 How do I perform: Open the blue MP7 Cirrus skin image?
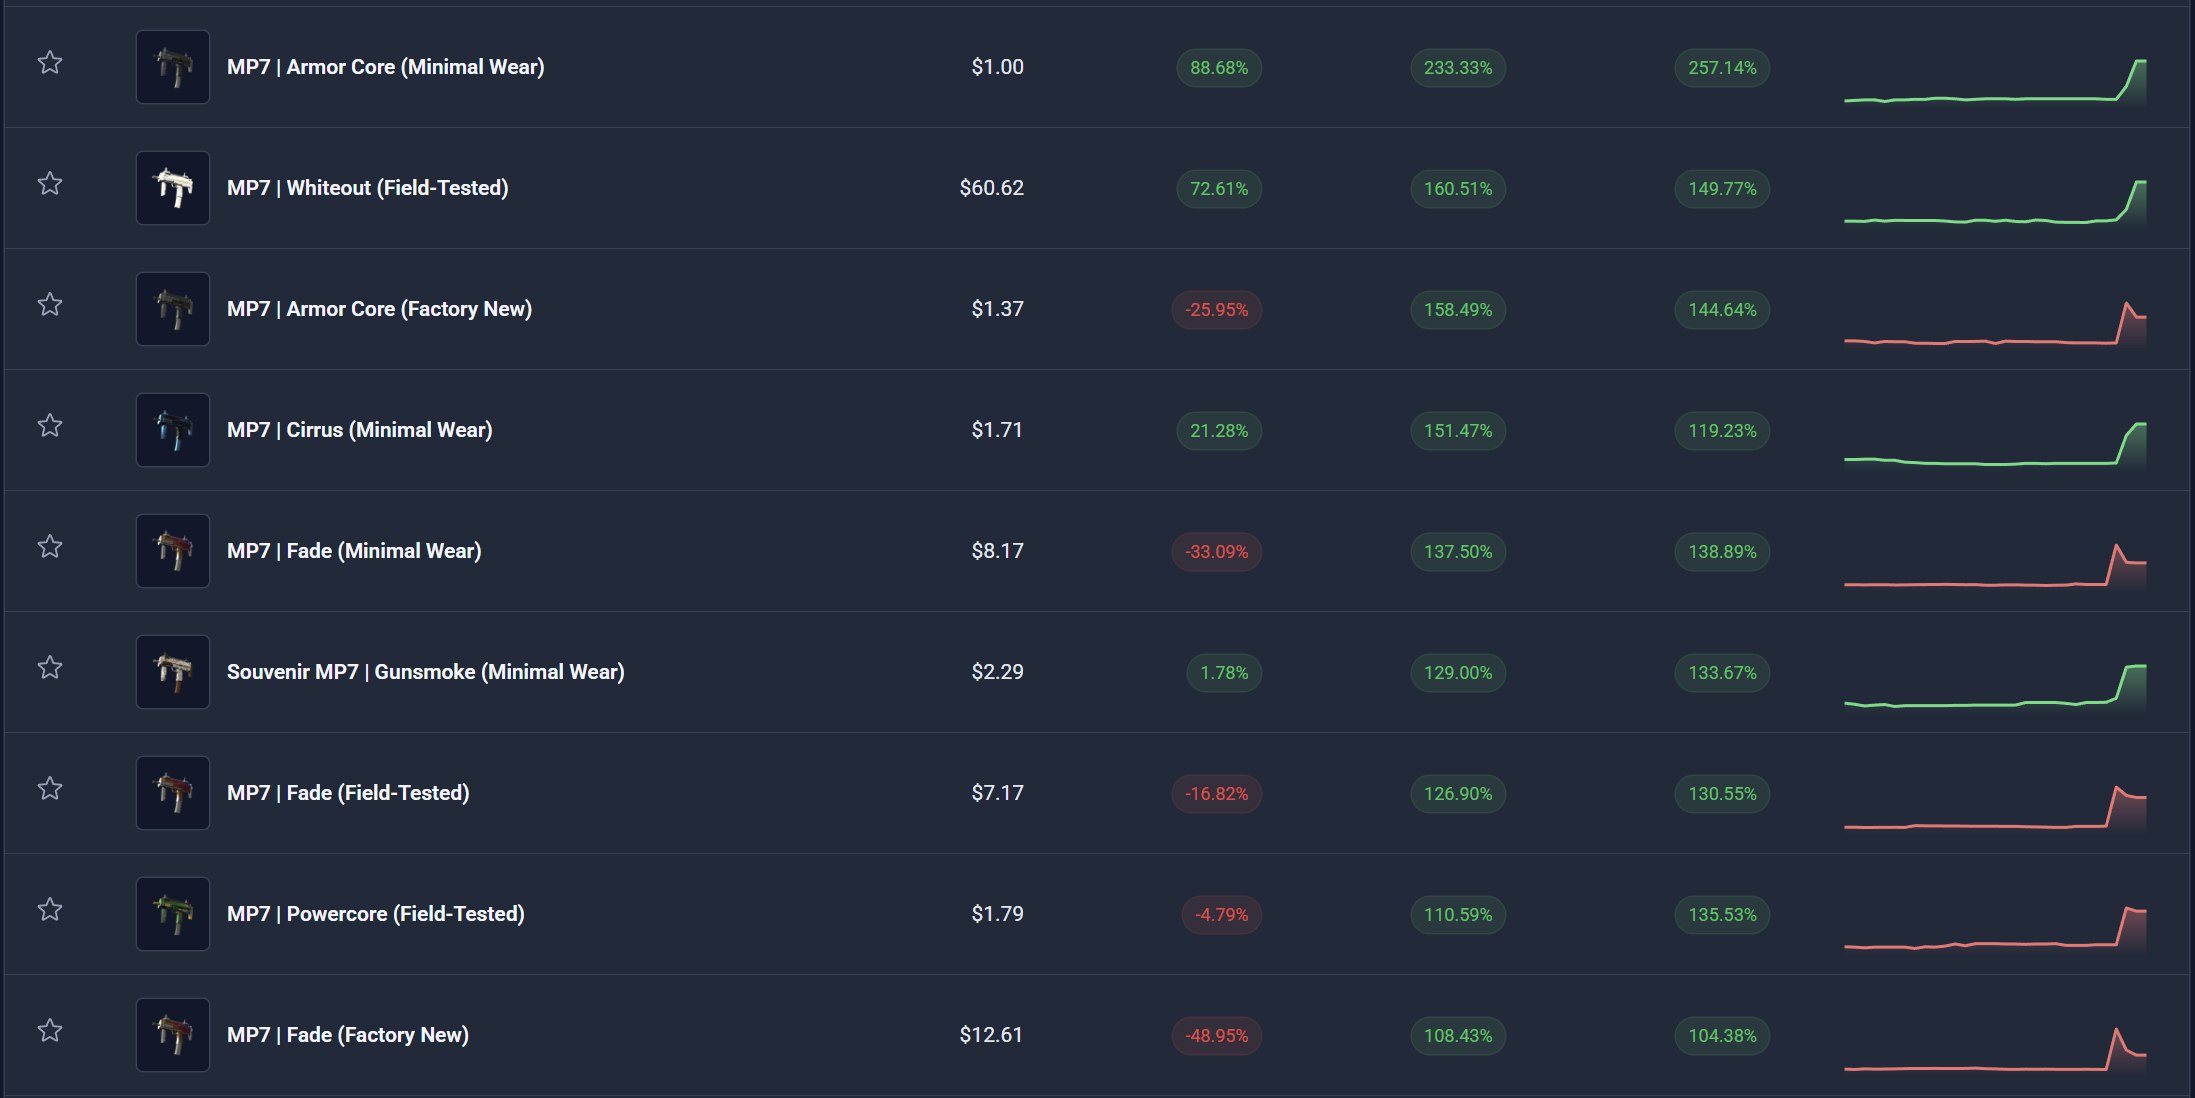coord(173,430)
